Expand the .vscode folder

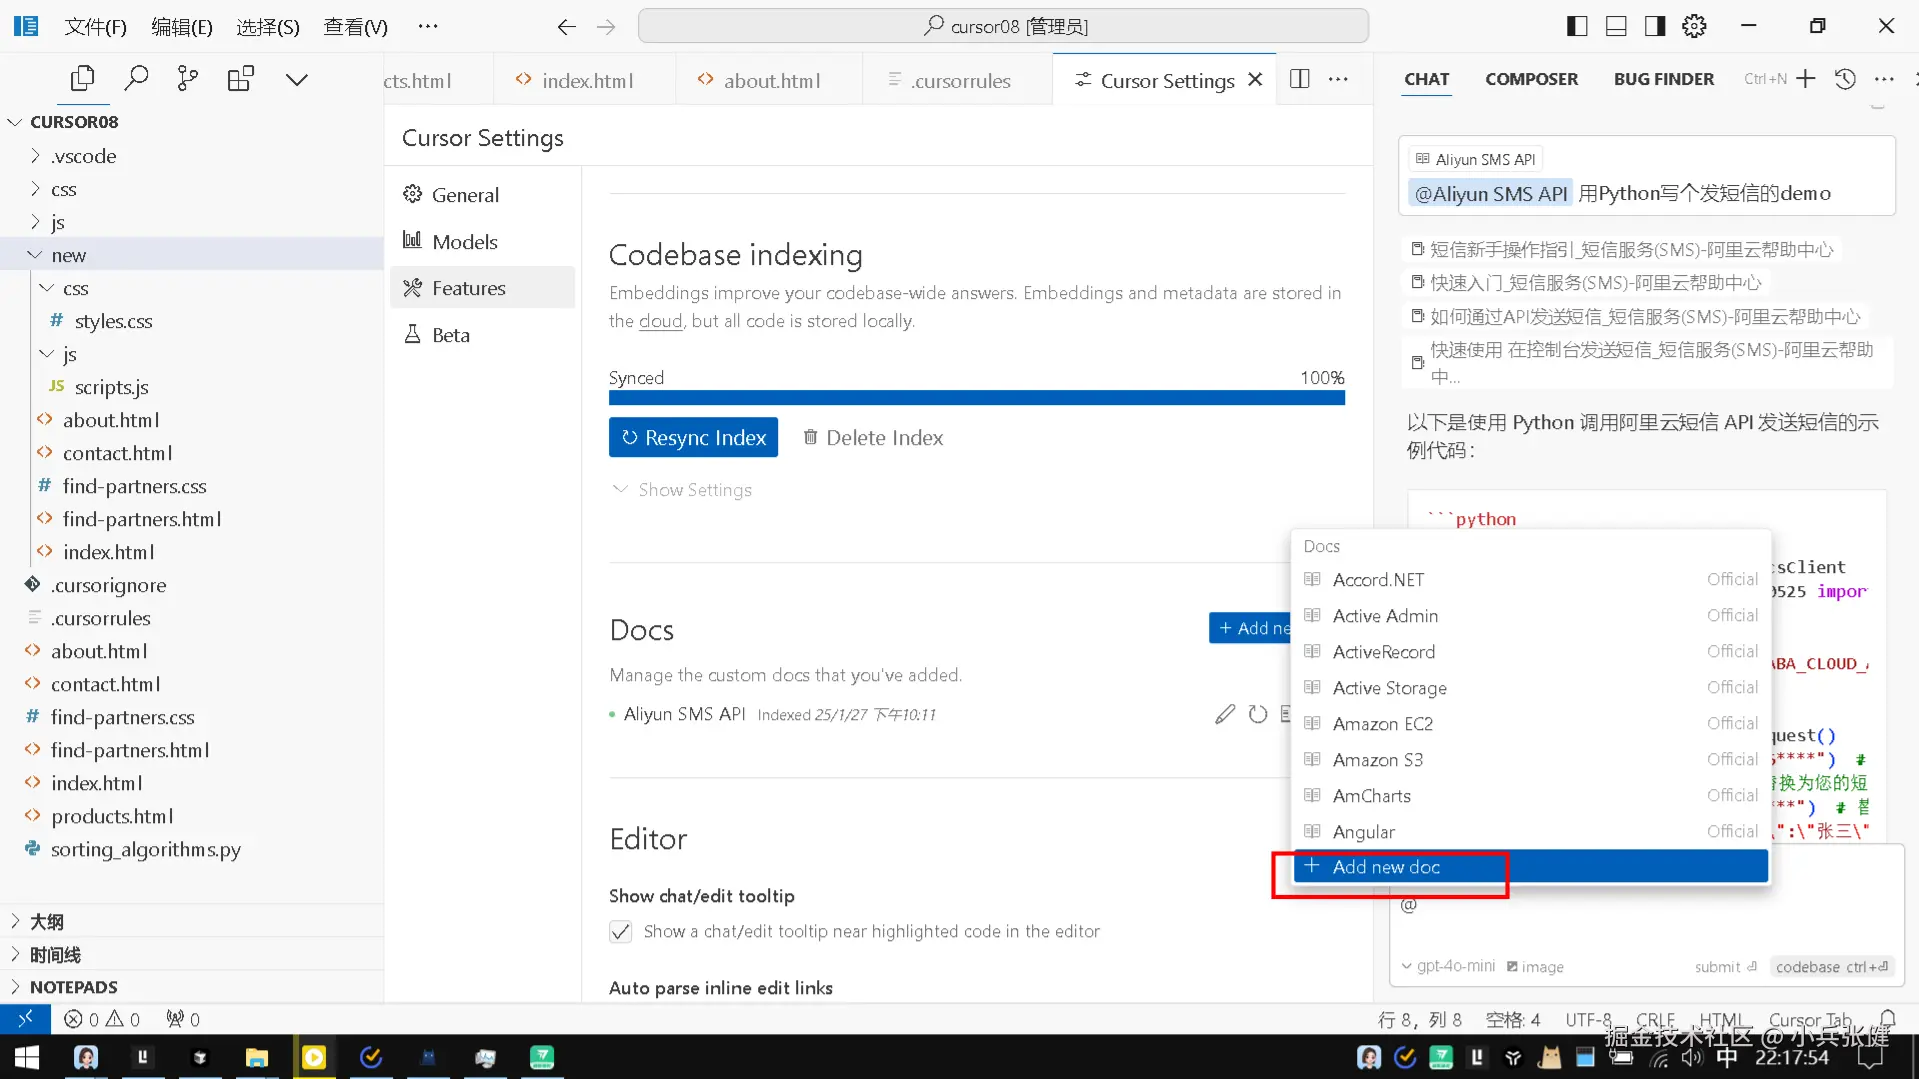point(192,156)
